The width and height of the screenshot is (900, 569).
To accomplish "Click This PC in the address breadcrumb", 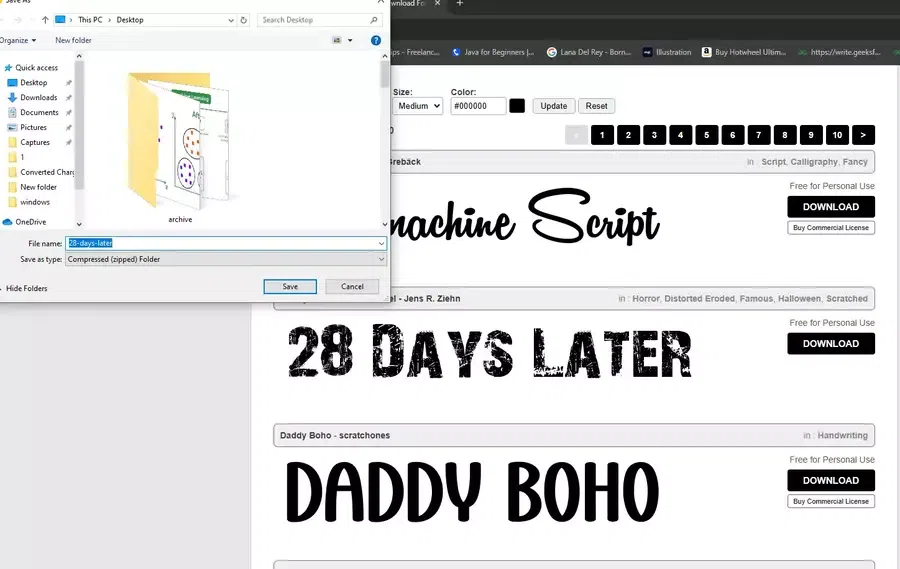I will (90, 20).
